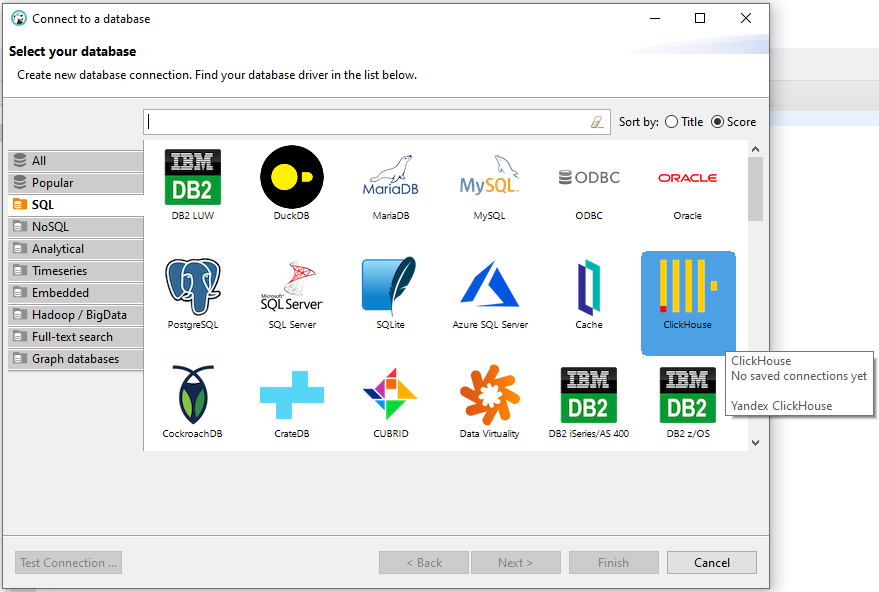
Task: Open the Full-text search category
Action: (x=76, y=337)
